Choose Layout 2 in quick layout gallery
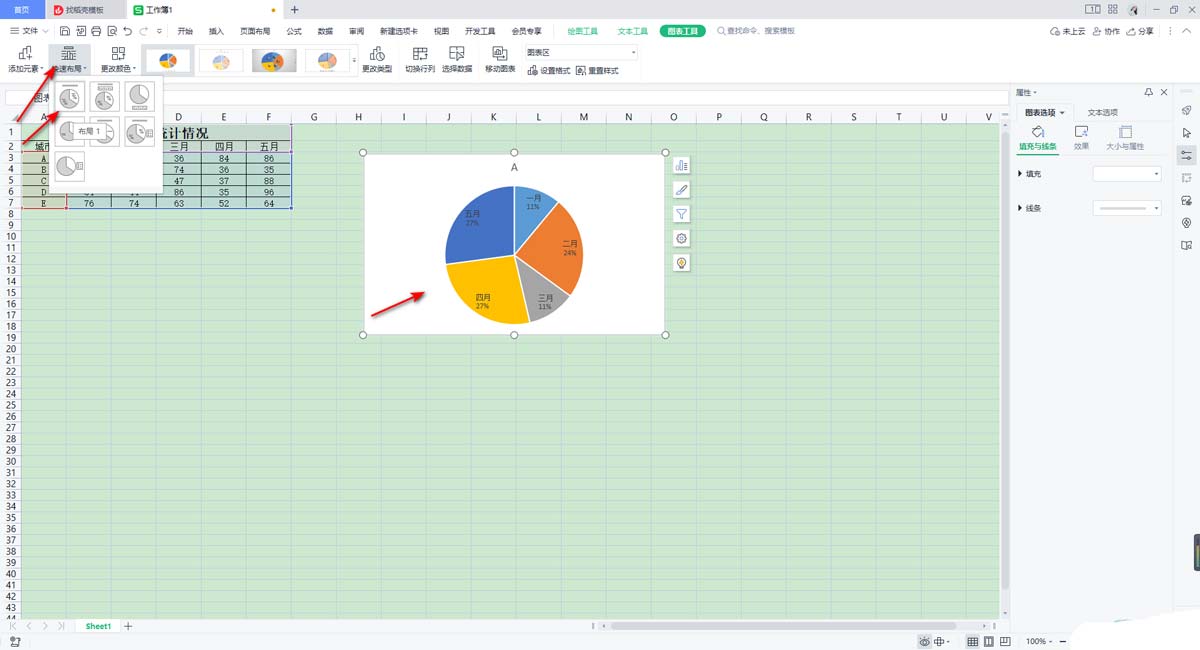Screen dimensions: 1200x650 pyautogui.click(x=105, y=97)
